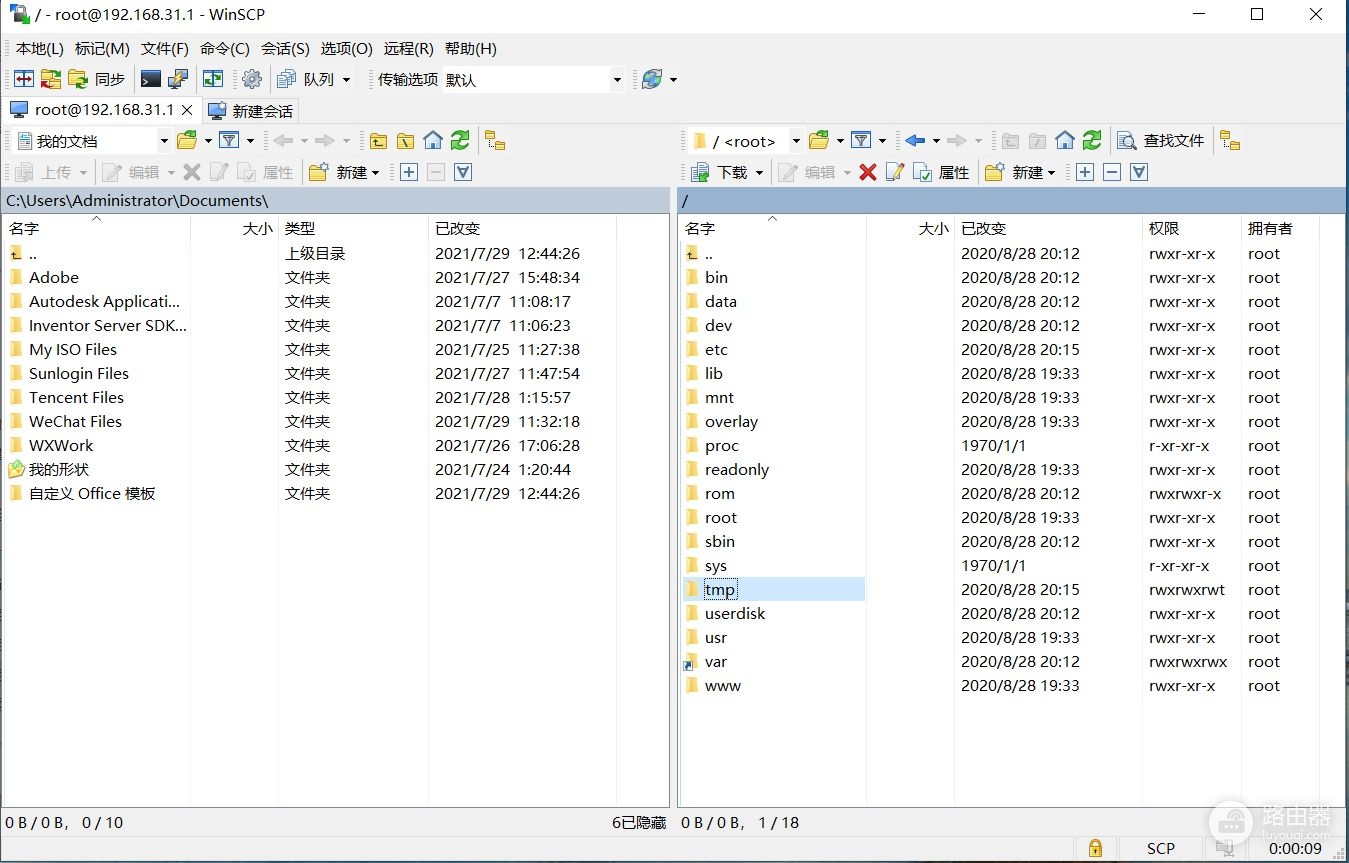Open the 远程(R) menu

point(409,48)
